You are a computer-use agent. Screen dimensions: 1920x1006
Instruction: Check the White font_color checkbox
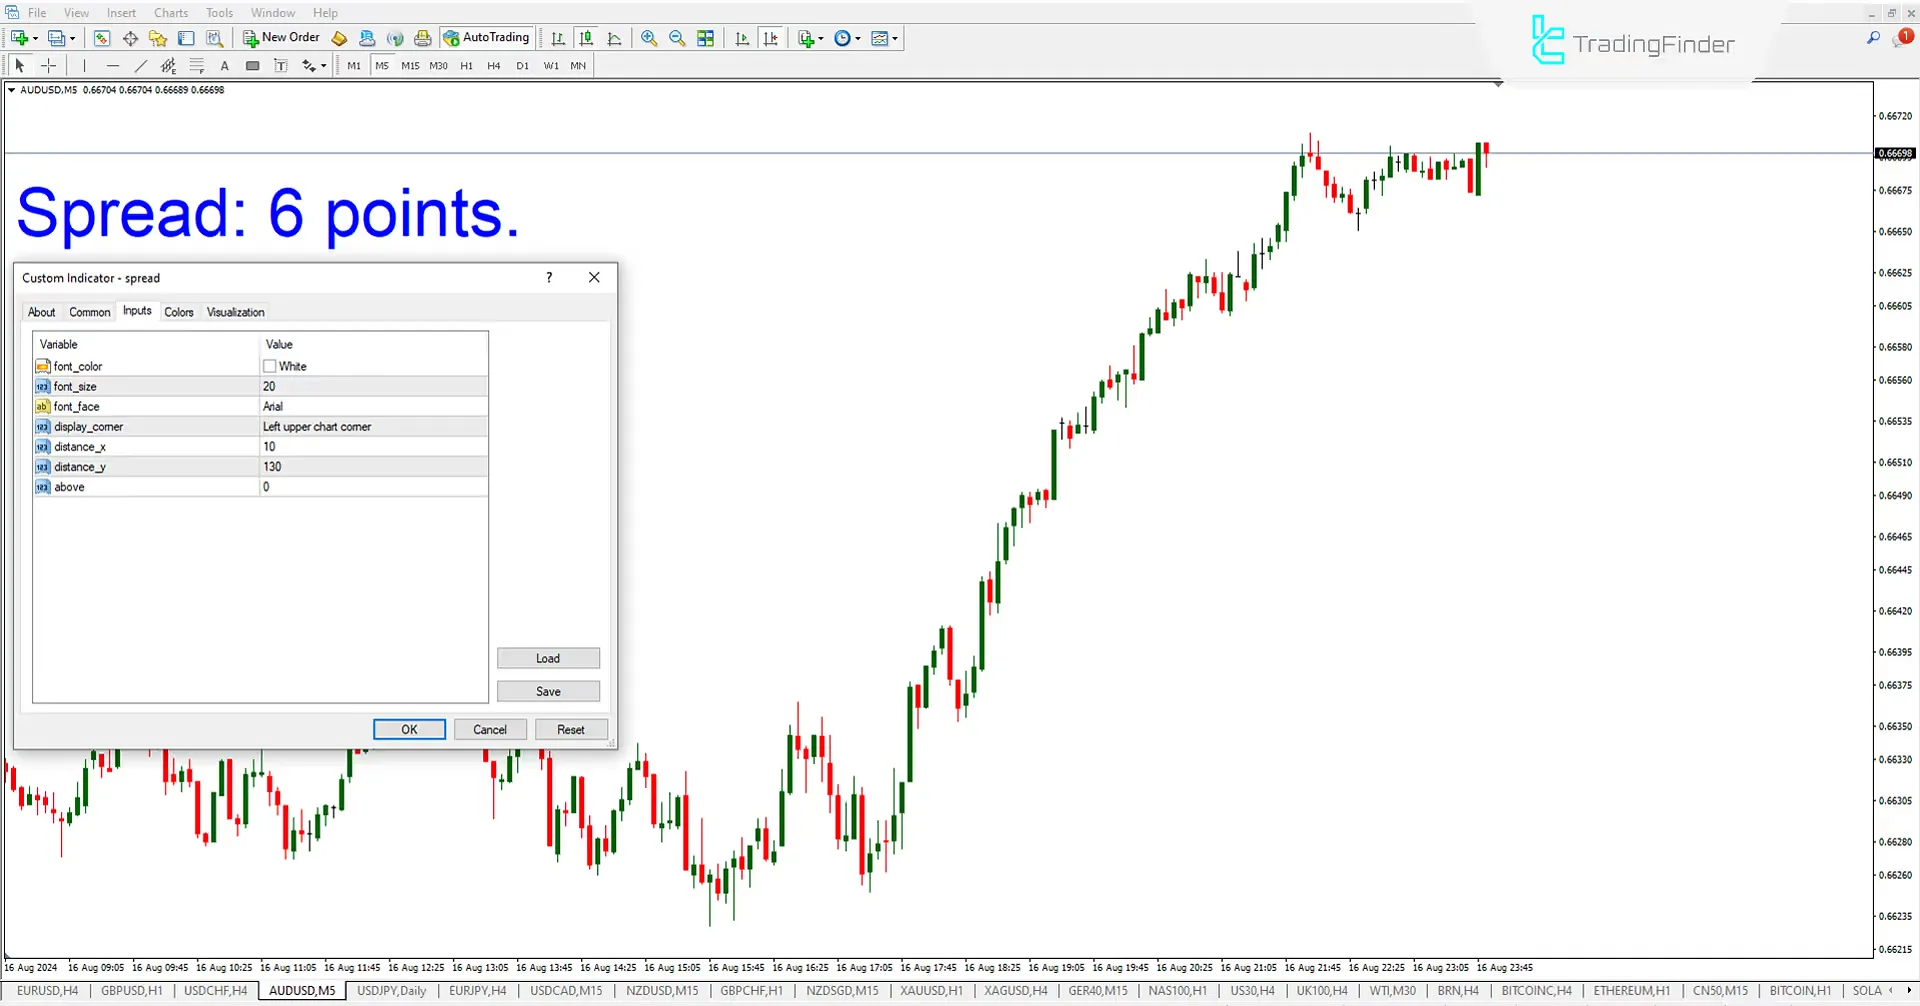[269, 366]
